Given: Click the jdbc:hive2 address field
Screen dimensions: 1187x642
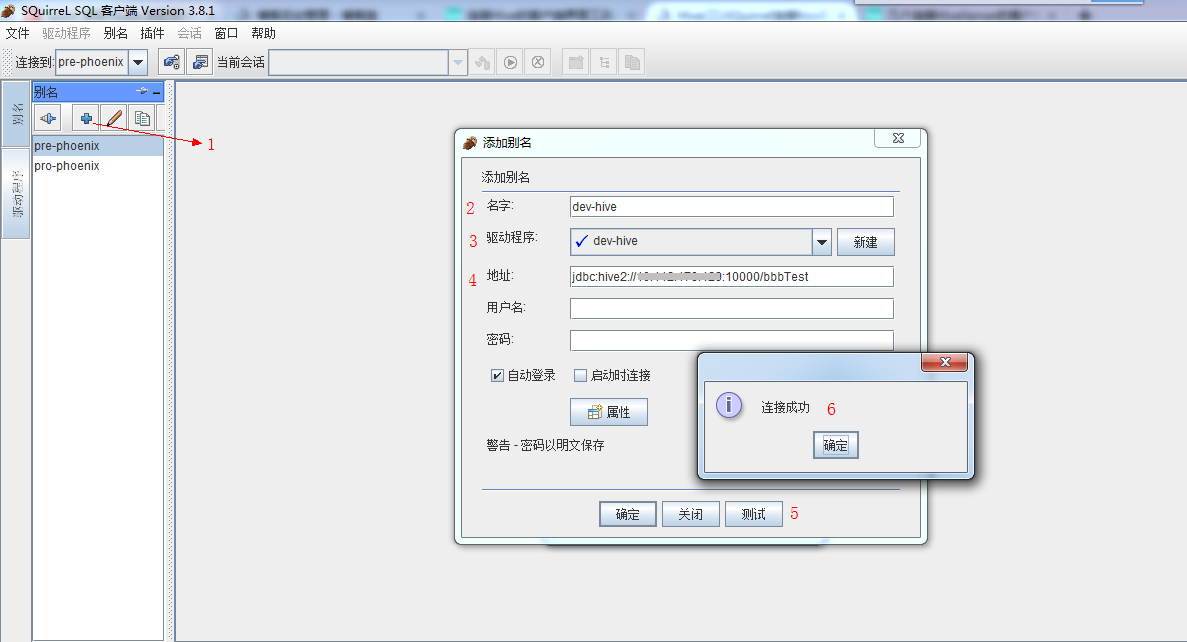Looking at the screenshot, I should 731,276.
